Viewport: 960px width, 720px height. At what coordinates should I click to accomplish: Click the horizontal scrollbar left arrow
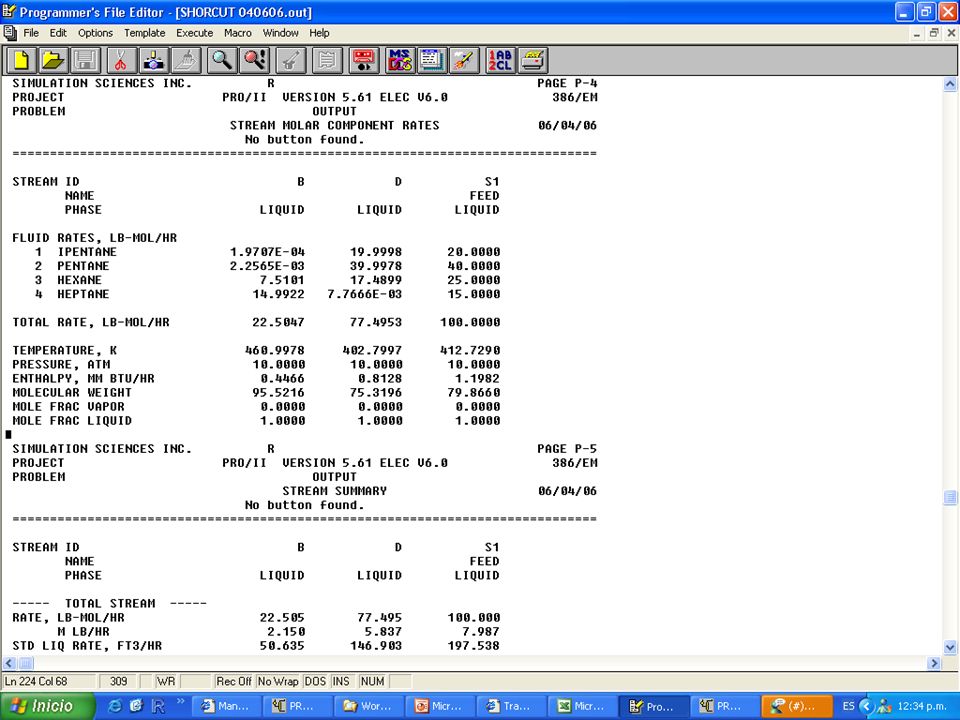tap(9, 663)
